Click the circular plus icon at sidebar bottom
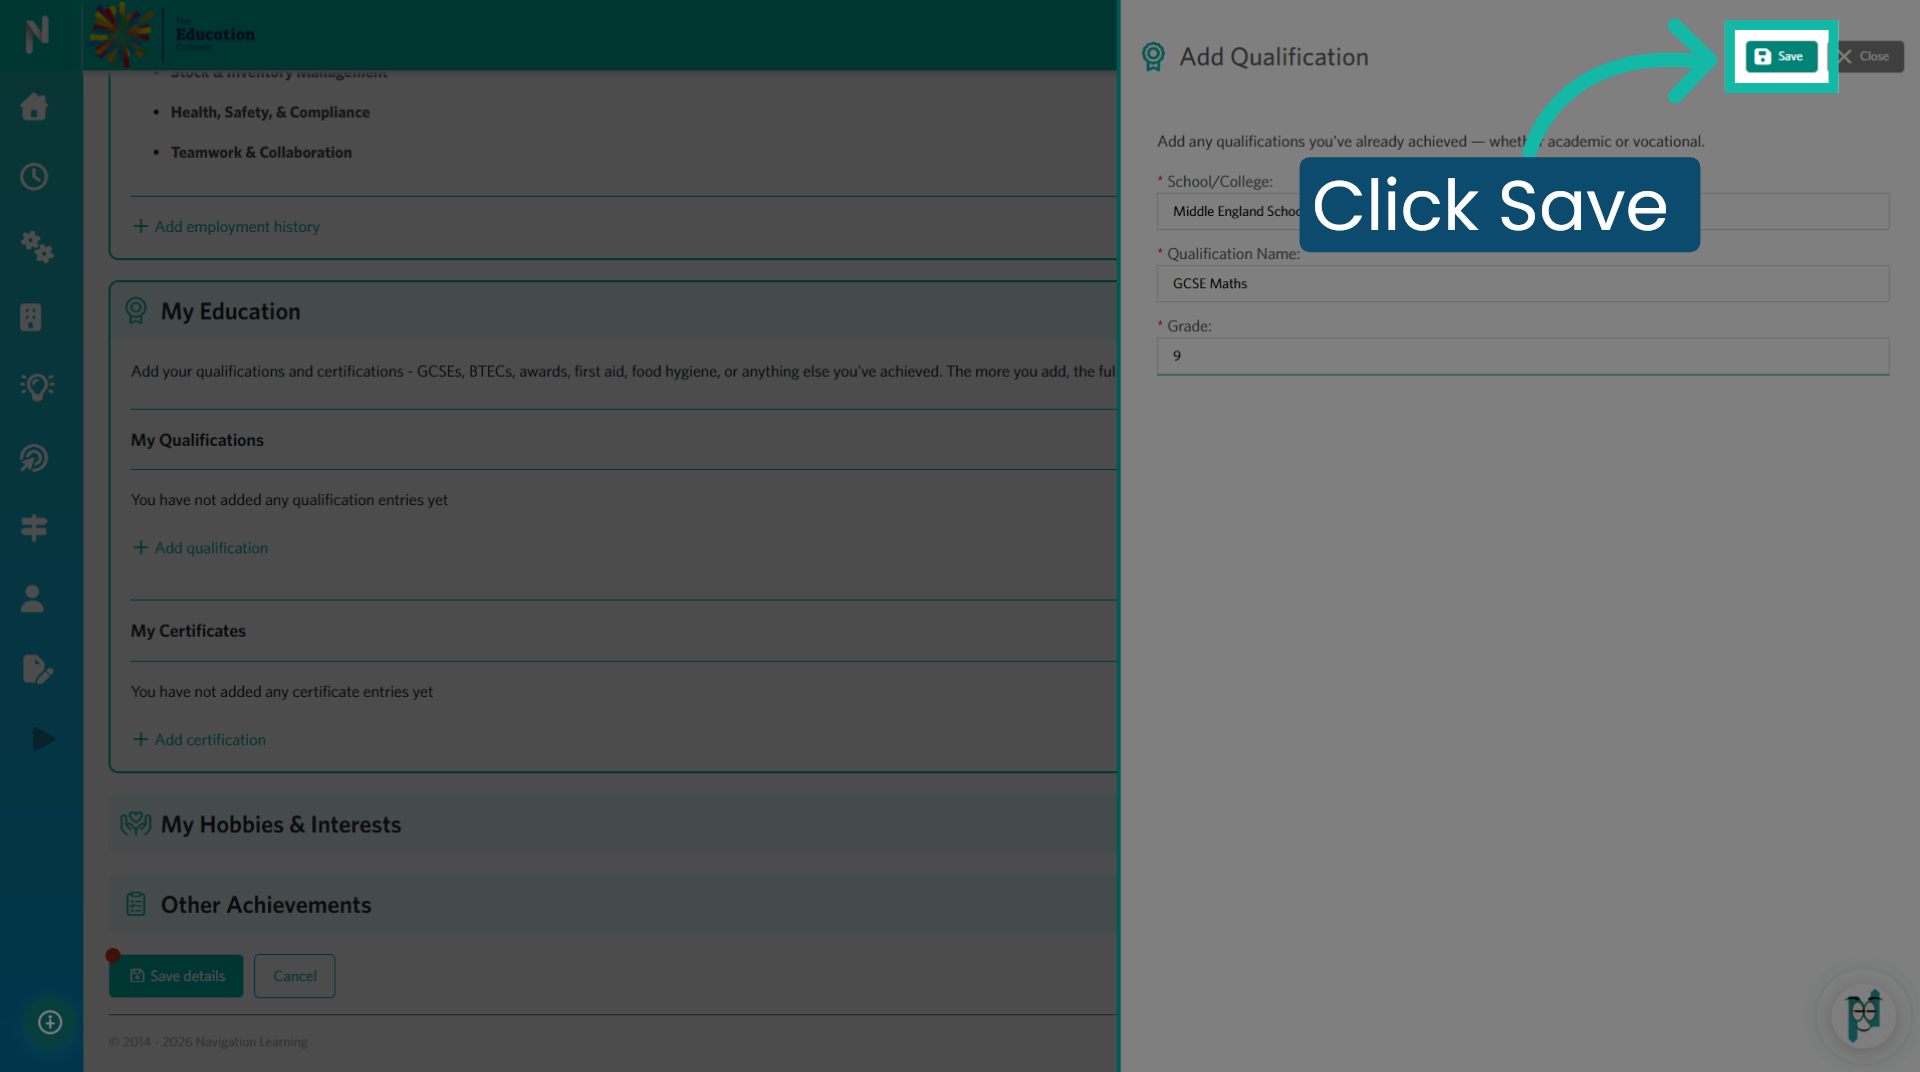This screenshot has width=1920, height=1072. tap(50, 1022)
